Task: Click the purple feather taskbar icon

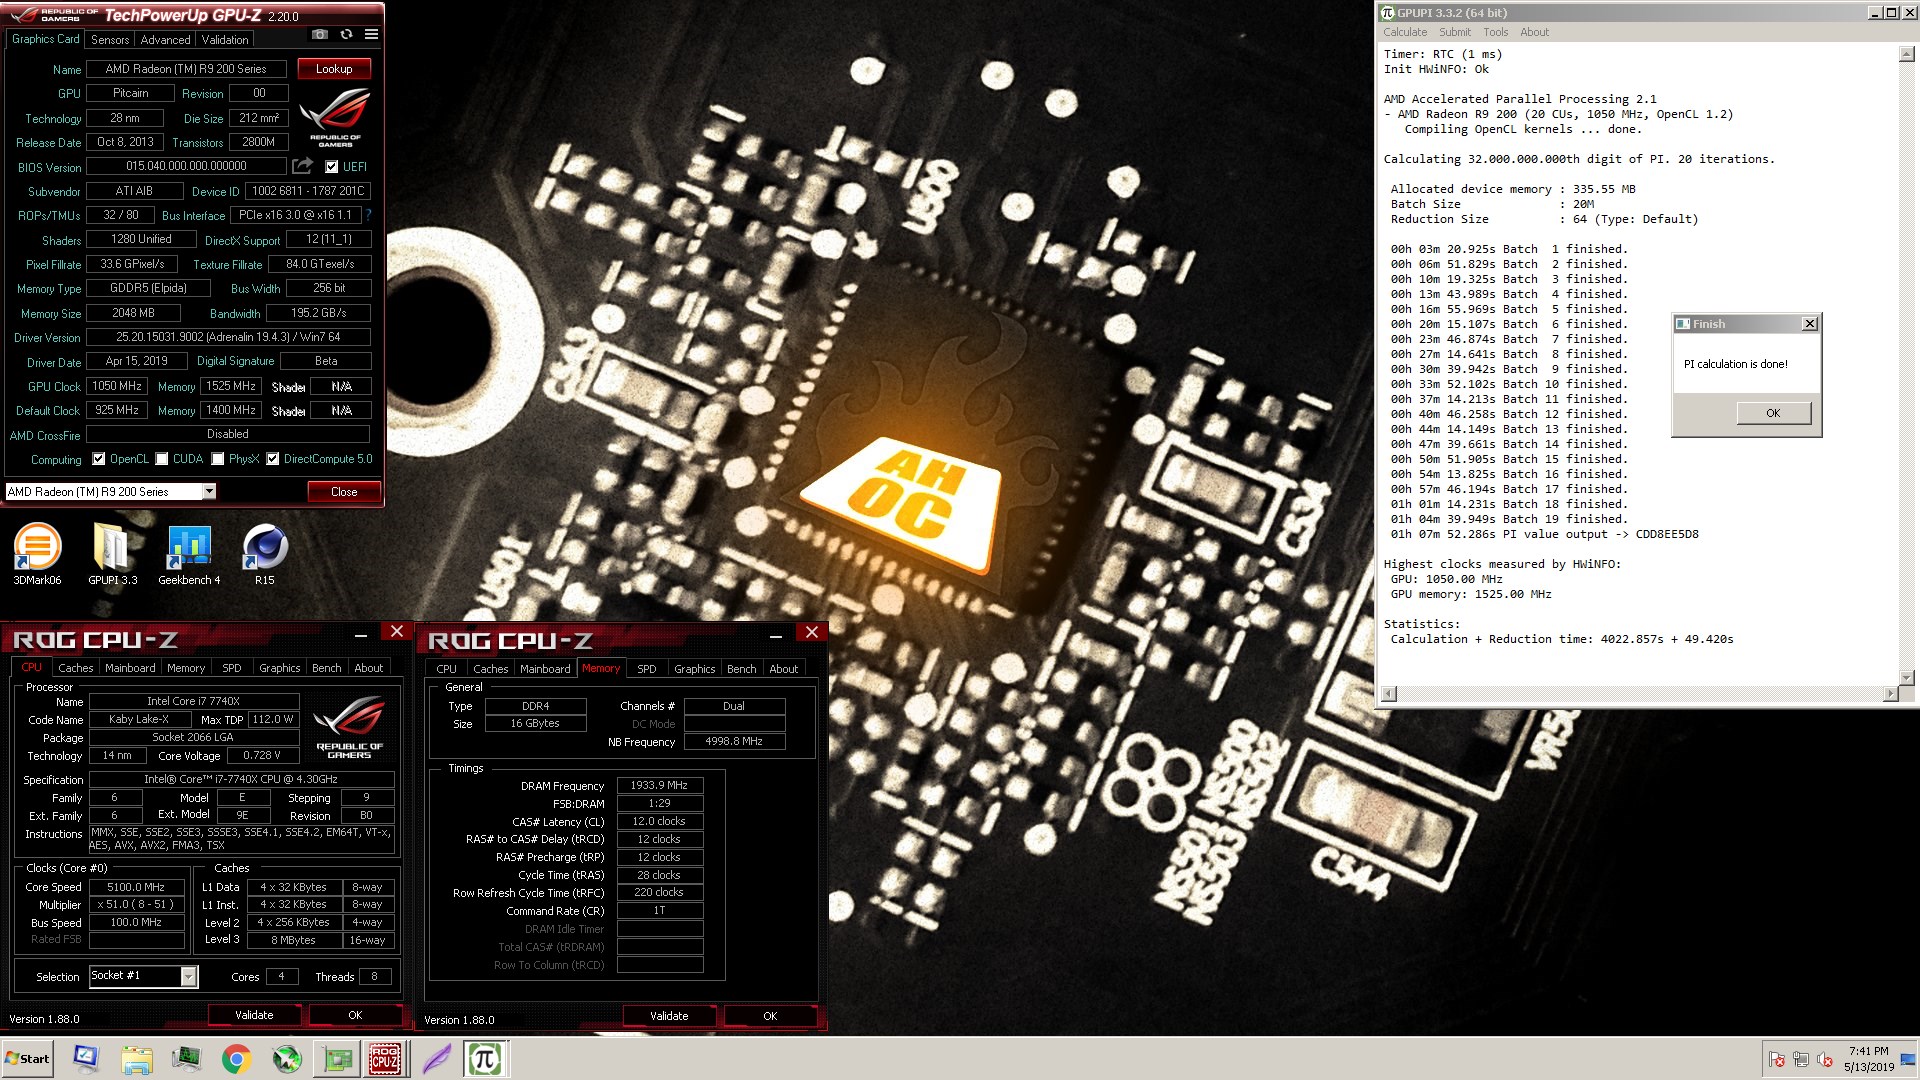Action: click(x=437, y=1059)
